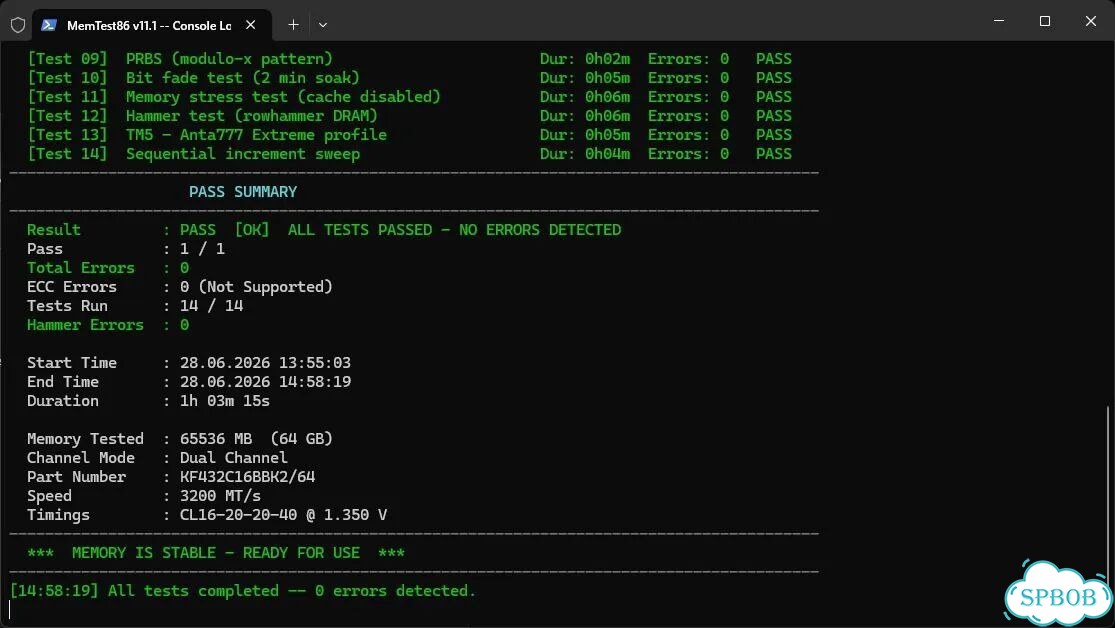Click the Speed 3200 MT/s line
The height and width of the screenshot is (628, 1115).
tap(144, 496)
